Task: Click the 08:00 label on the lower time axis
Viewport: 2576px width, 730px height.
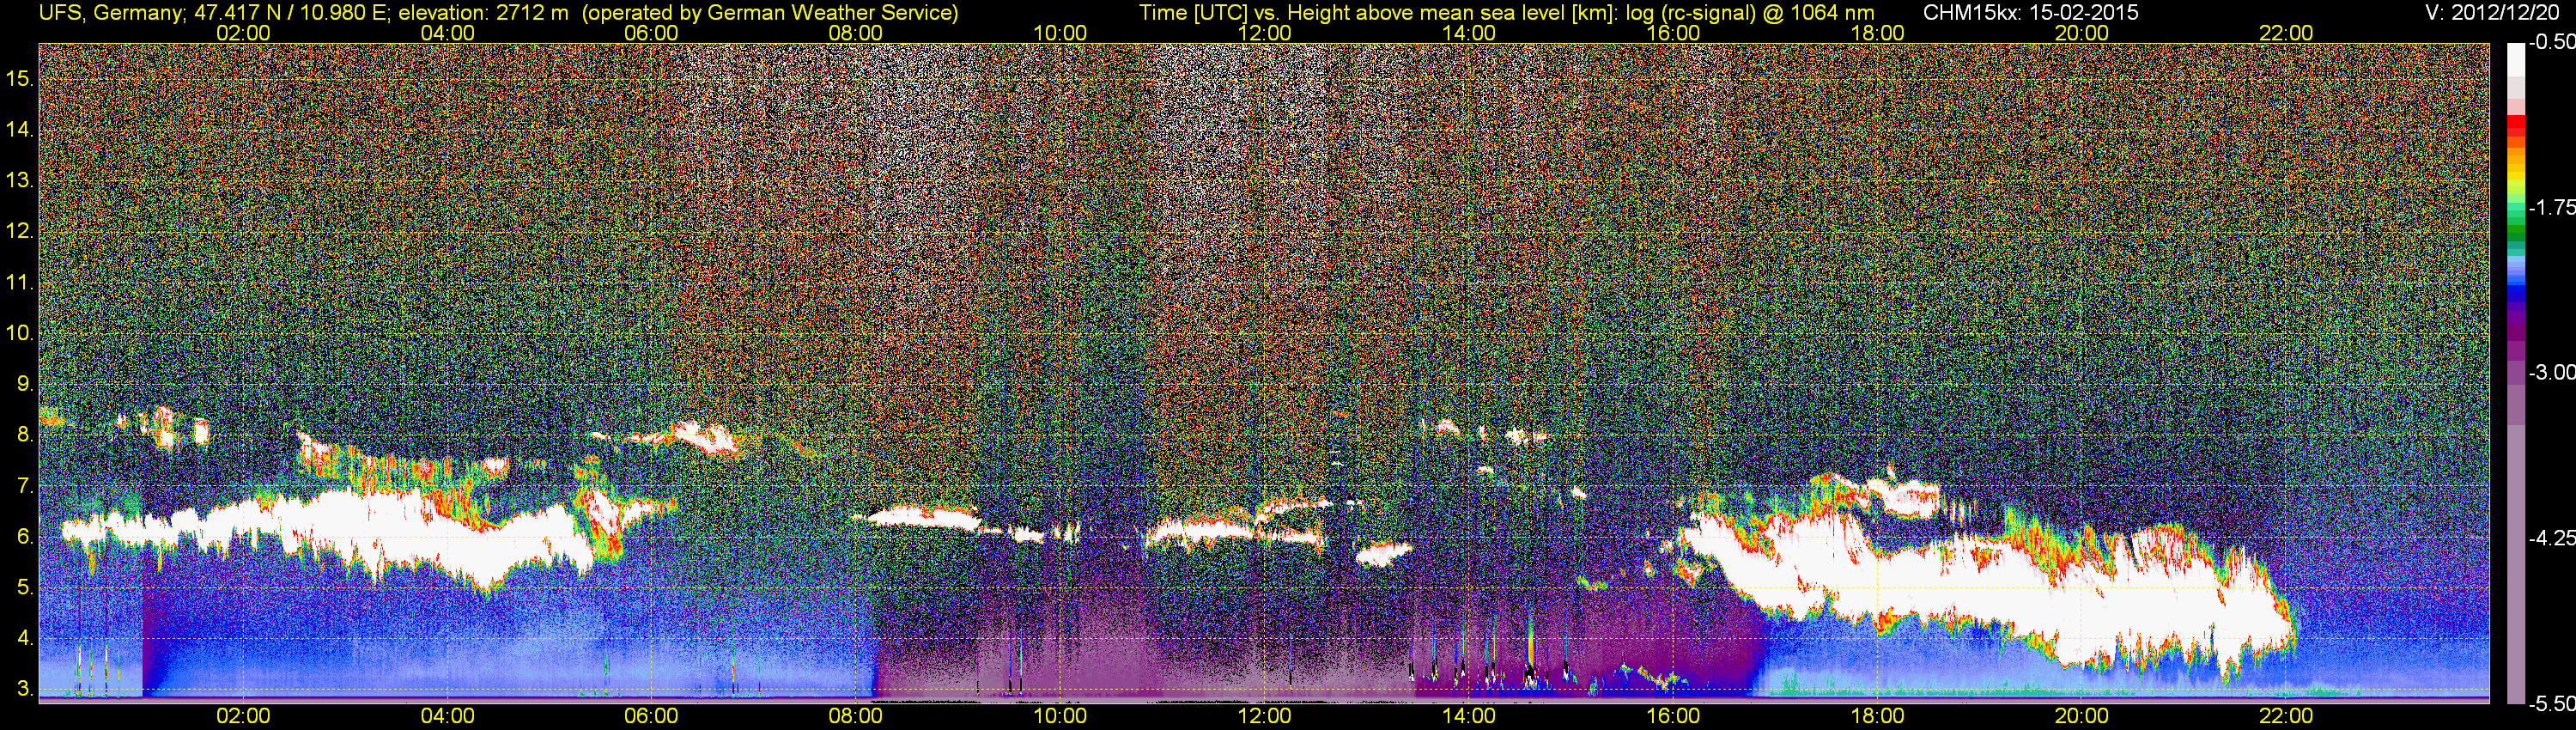Action: point(856,716)
